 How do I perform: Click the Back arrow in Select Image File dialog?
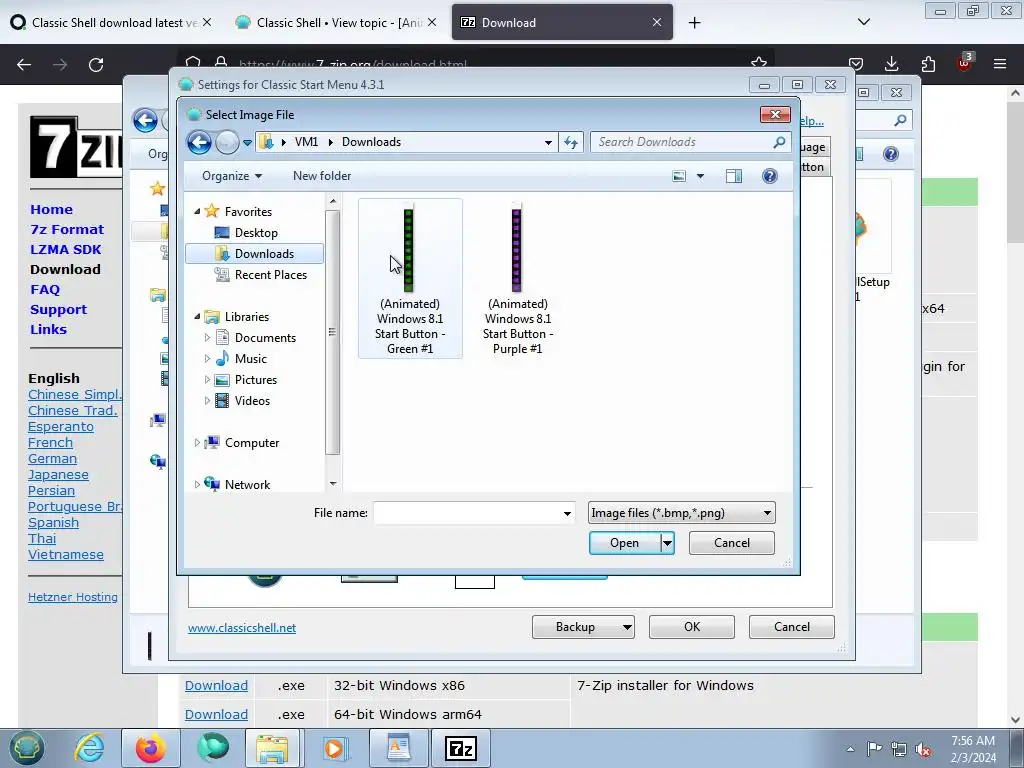coord(199,142)
